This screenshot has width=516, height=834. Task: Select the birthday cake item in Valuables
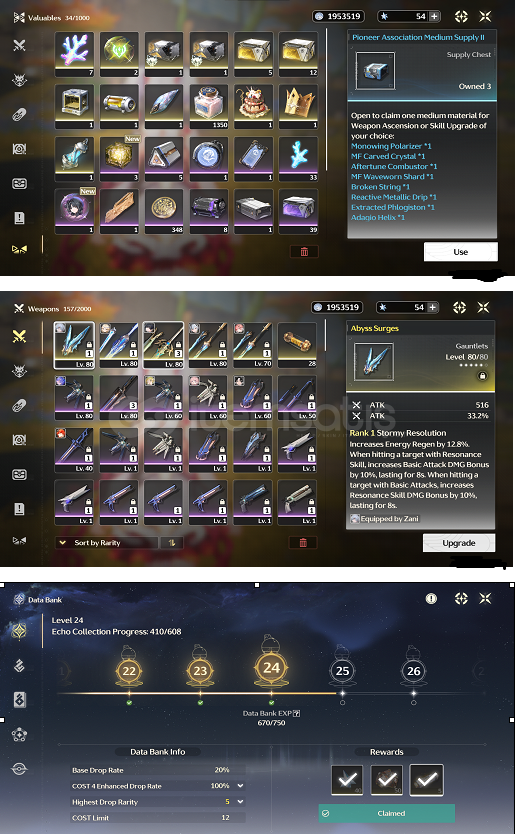(x=253, y=106)
